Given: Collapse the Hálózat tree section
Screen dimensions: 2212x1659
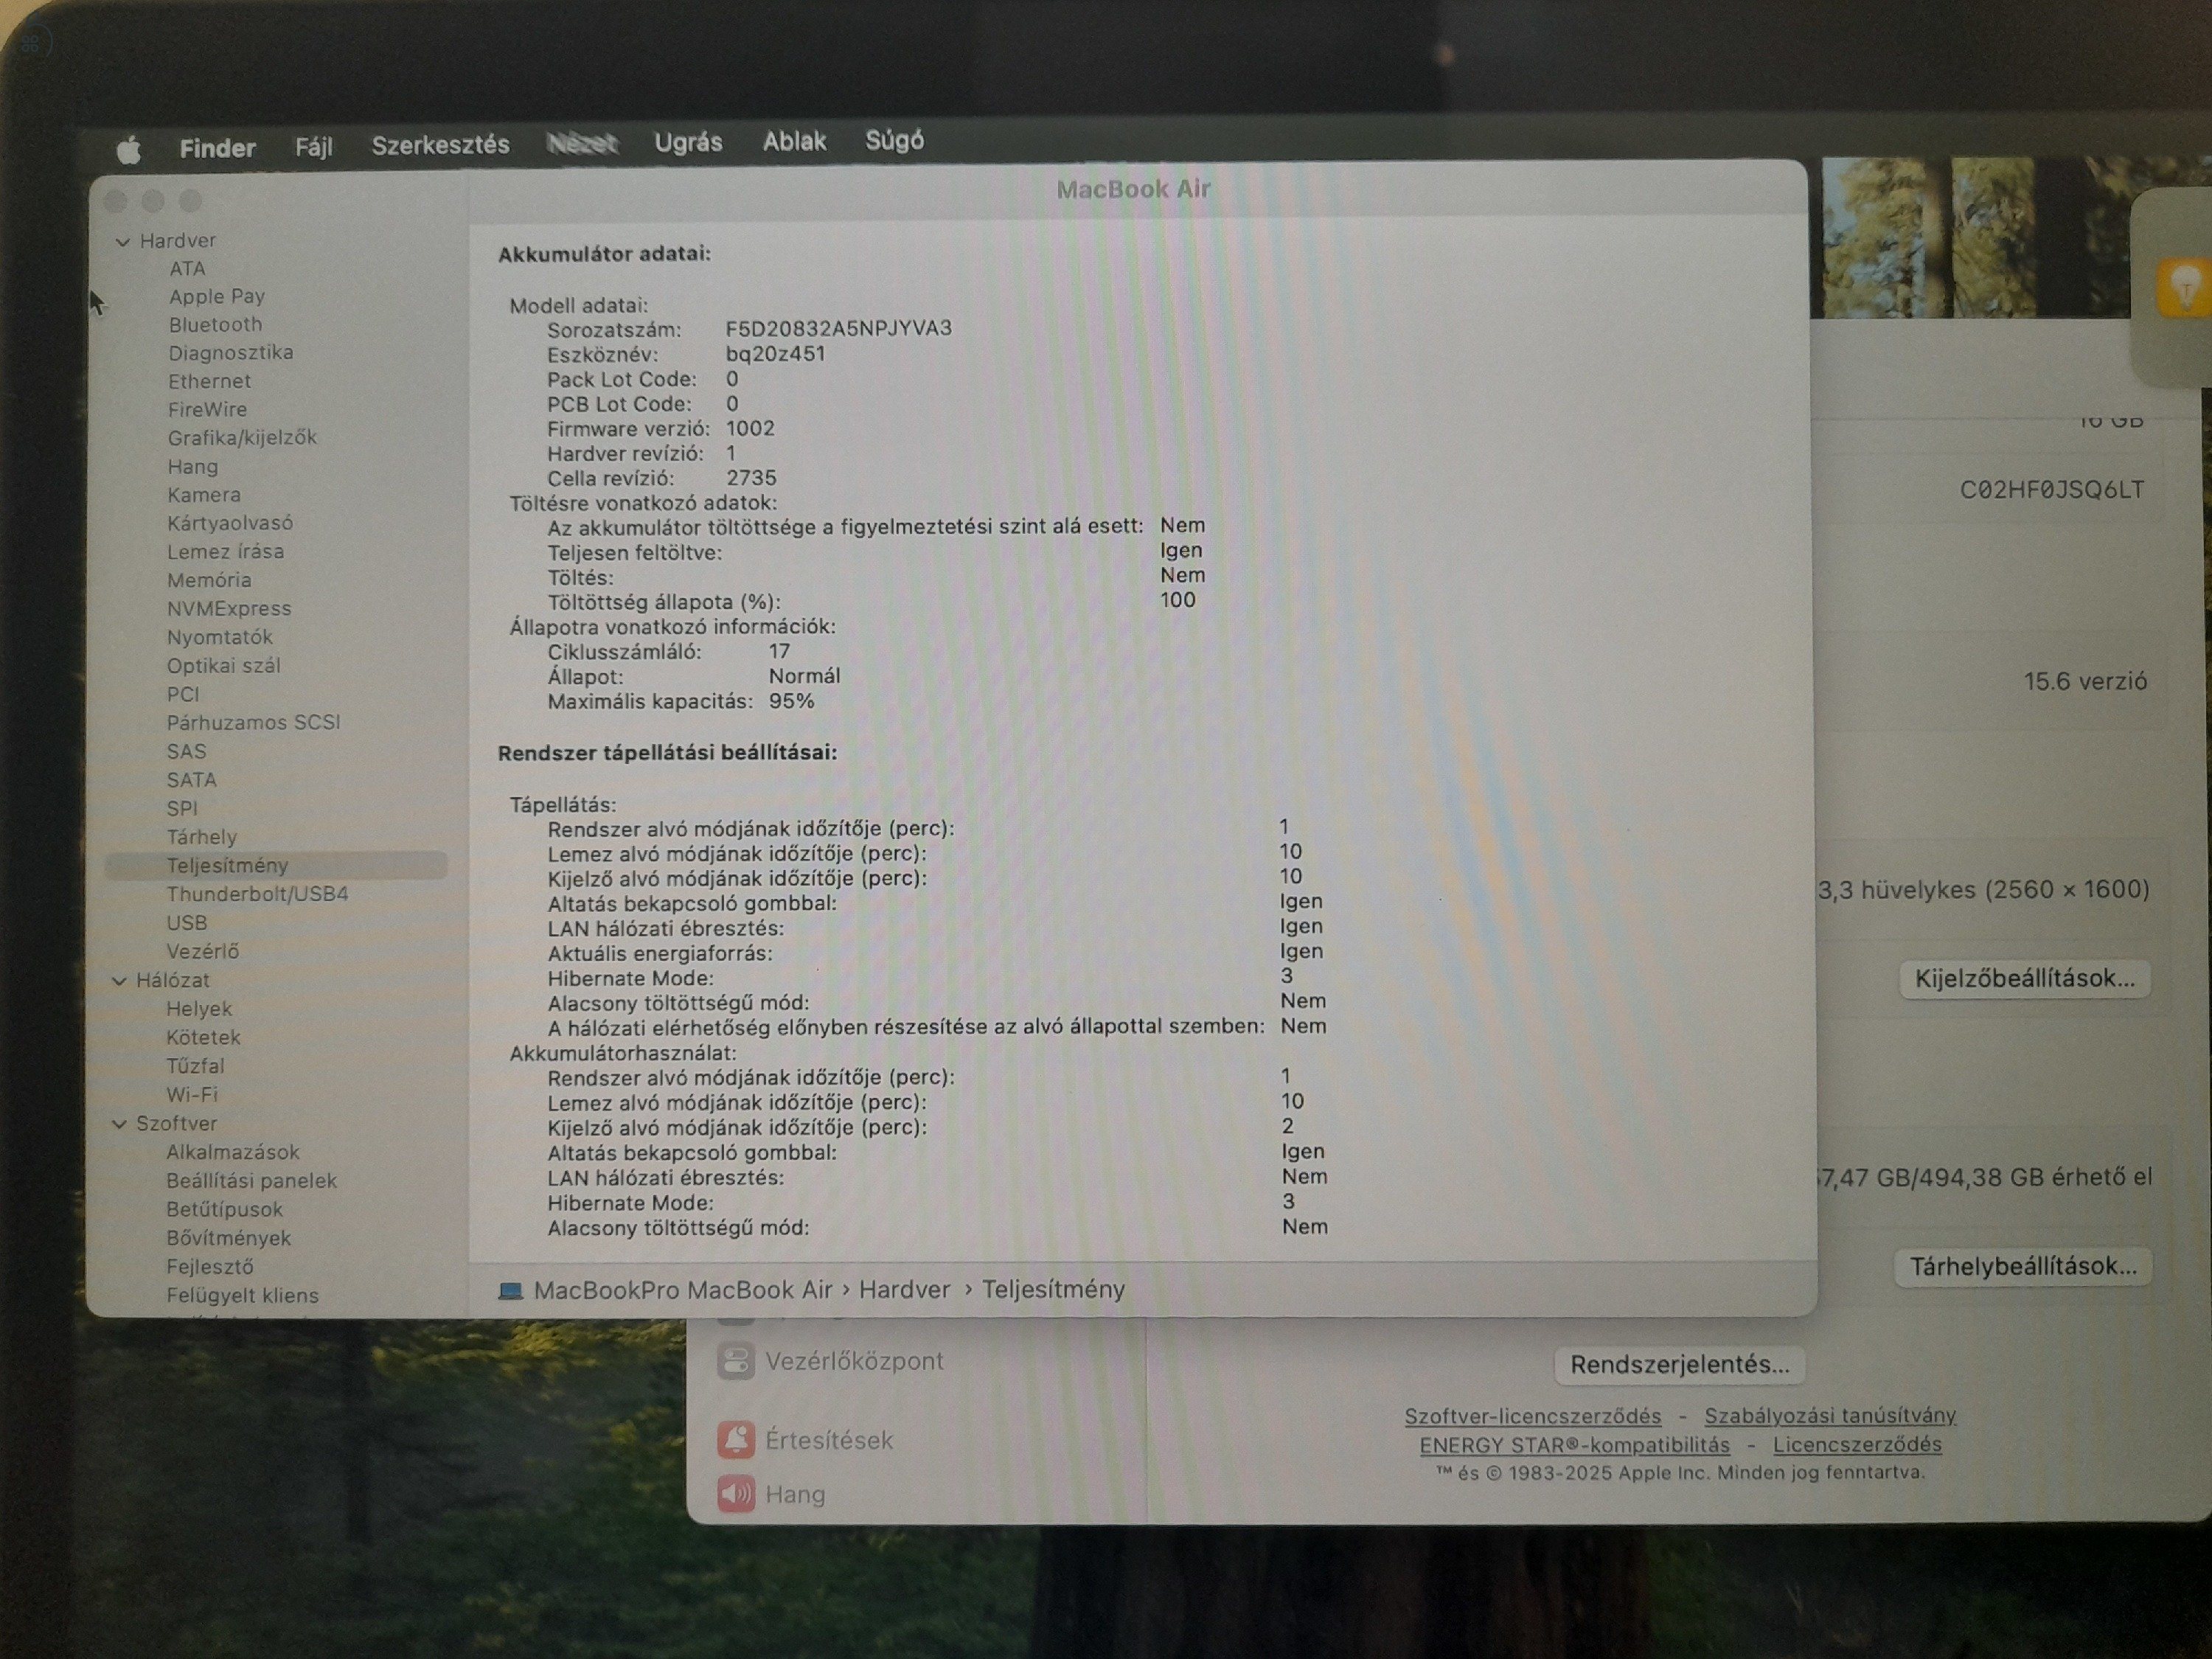Looking at the screenshot, I should coord(119,981).
